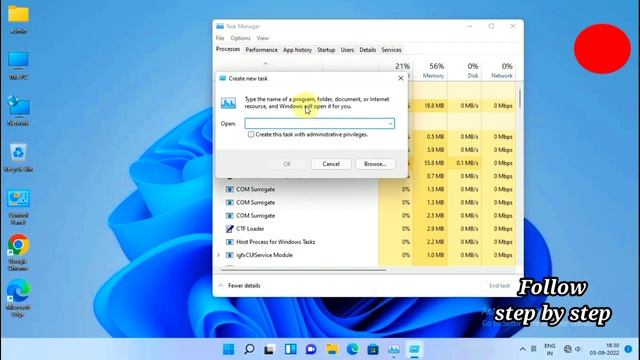
Task: Click Cancel in Create new task dialog
Action: tap(331, 164)
